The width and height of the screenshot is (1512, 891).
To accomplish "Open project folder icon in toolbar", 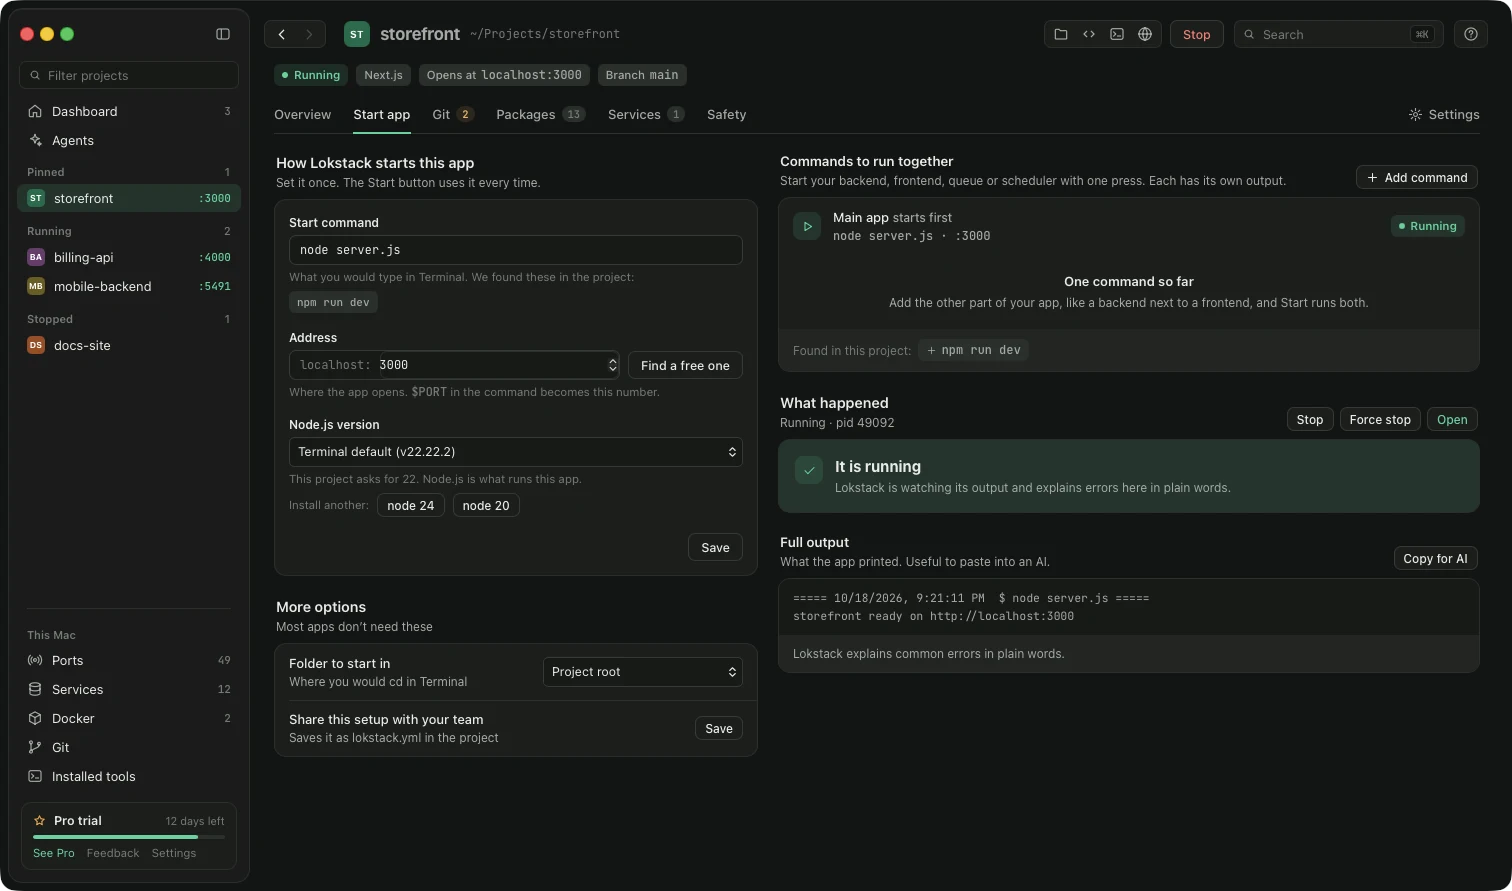I will tap(1061, 34).
